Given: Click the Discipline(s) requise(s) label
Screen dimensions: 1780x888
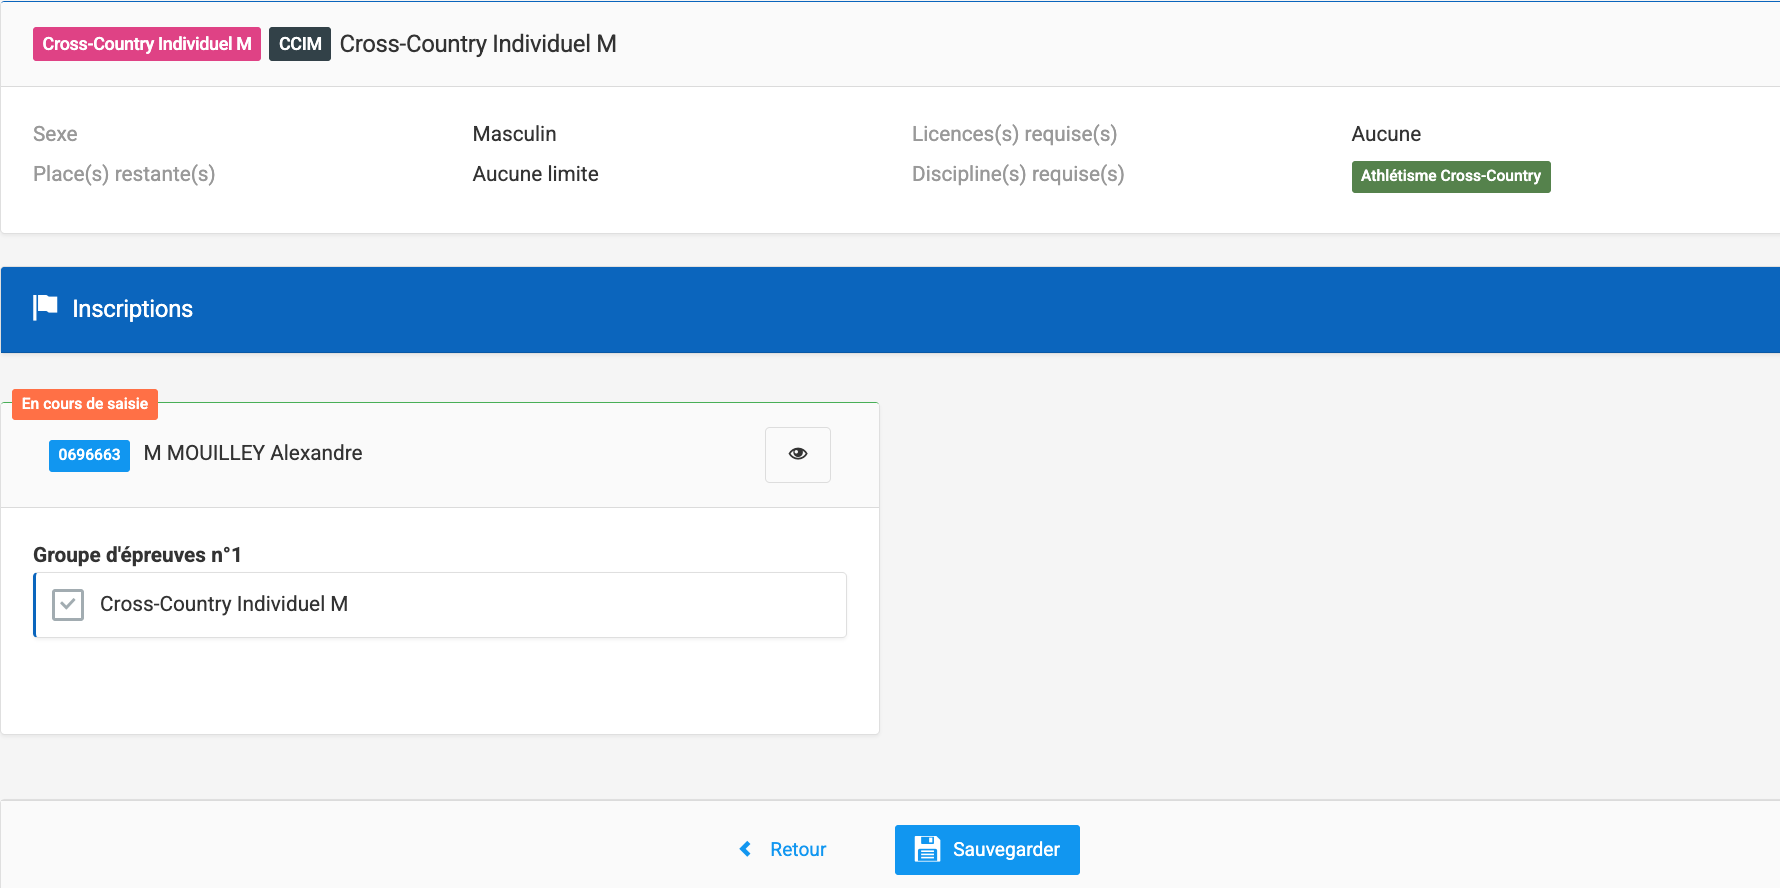Looking at the screenshot, I should pyautogui.click(x=1017, y=174).
